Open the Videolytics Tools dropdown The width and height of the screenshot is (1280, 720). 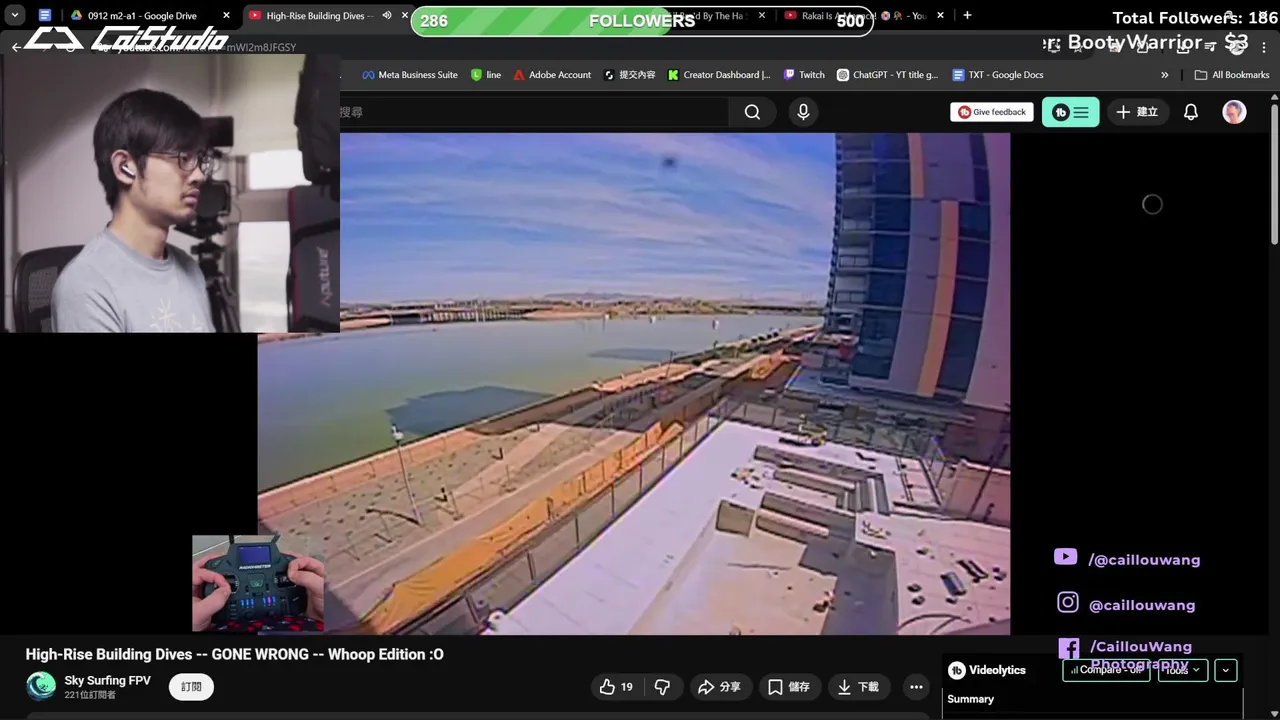click(x=1182, y=670)
